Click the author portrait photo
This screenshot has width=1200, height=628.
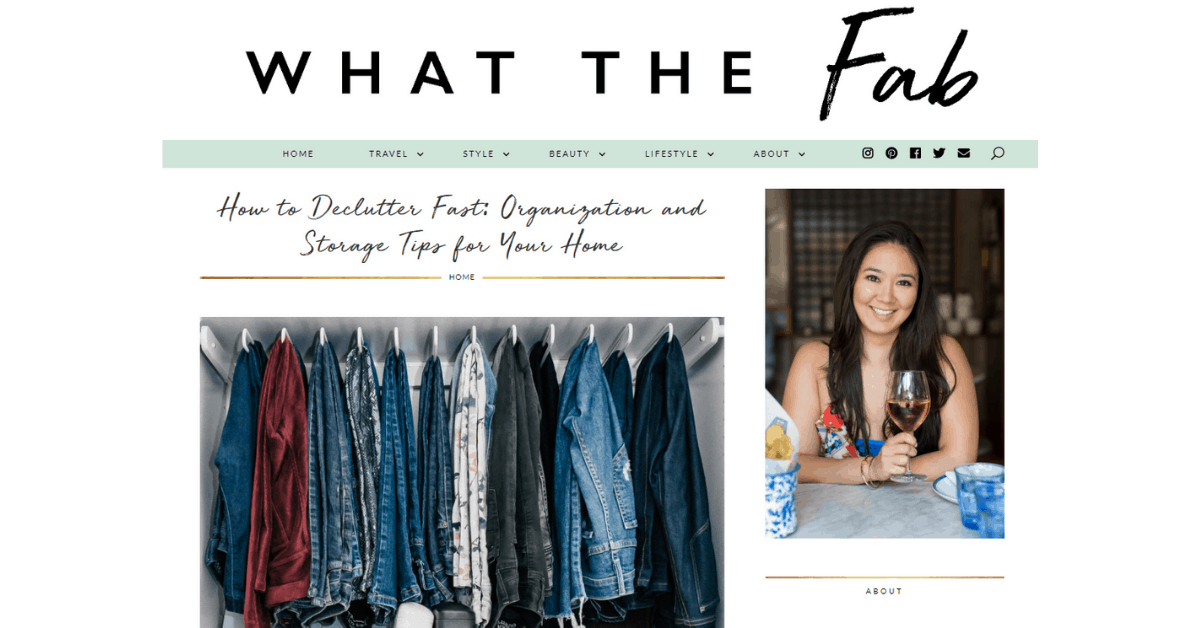[x=885, y=363]
